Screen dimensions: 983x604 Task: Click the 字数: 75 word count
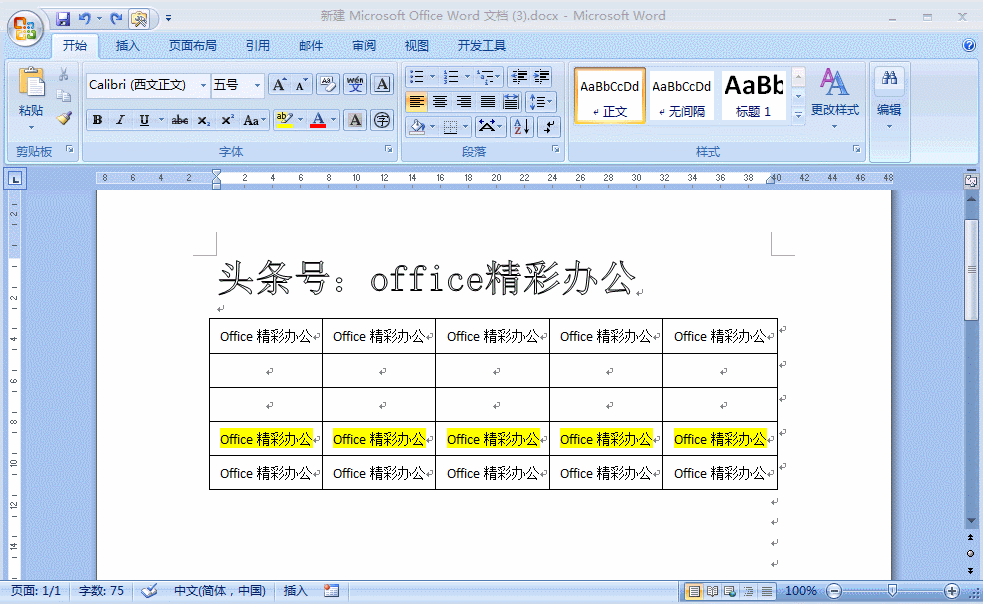[101, 591]
